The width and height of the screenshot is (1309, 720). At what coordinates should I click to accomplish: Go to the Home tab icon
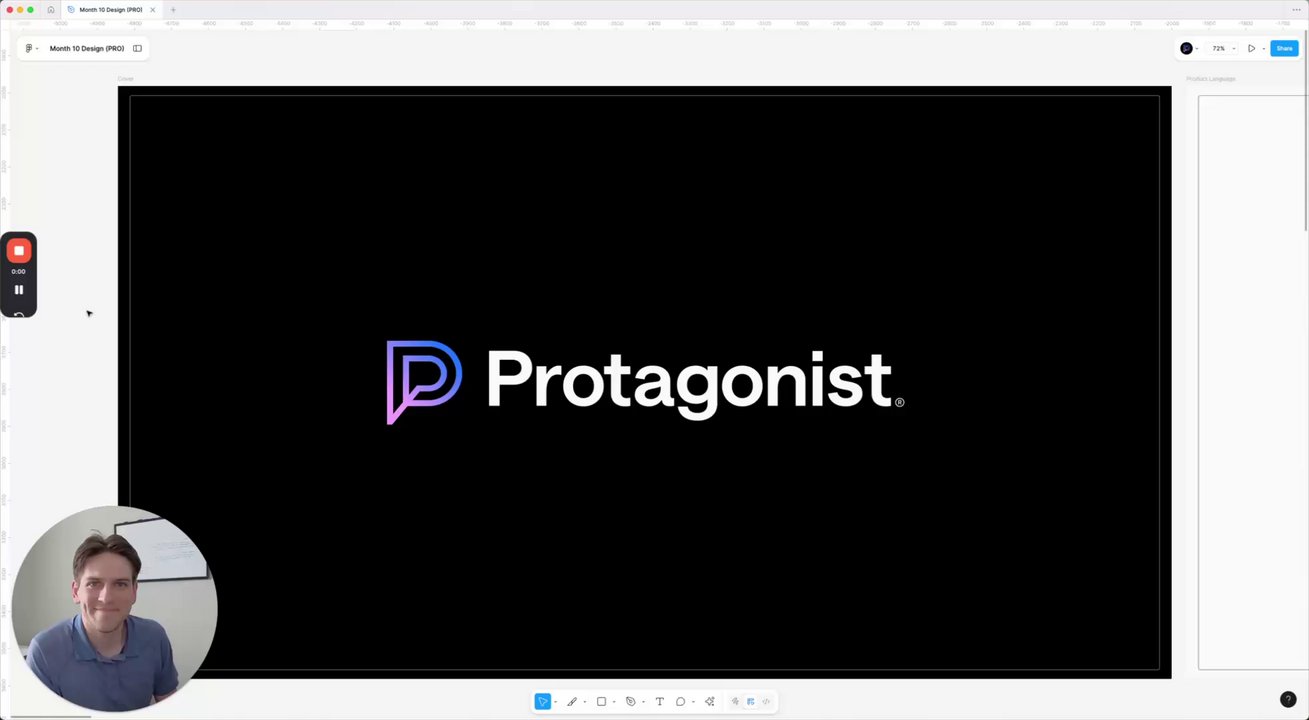coord(51,10)
